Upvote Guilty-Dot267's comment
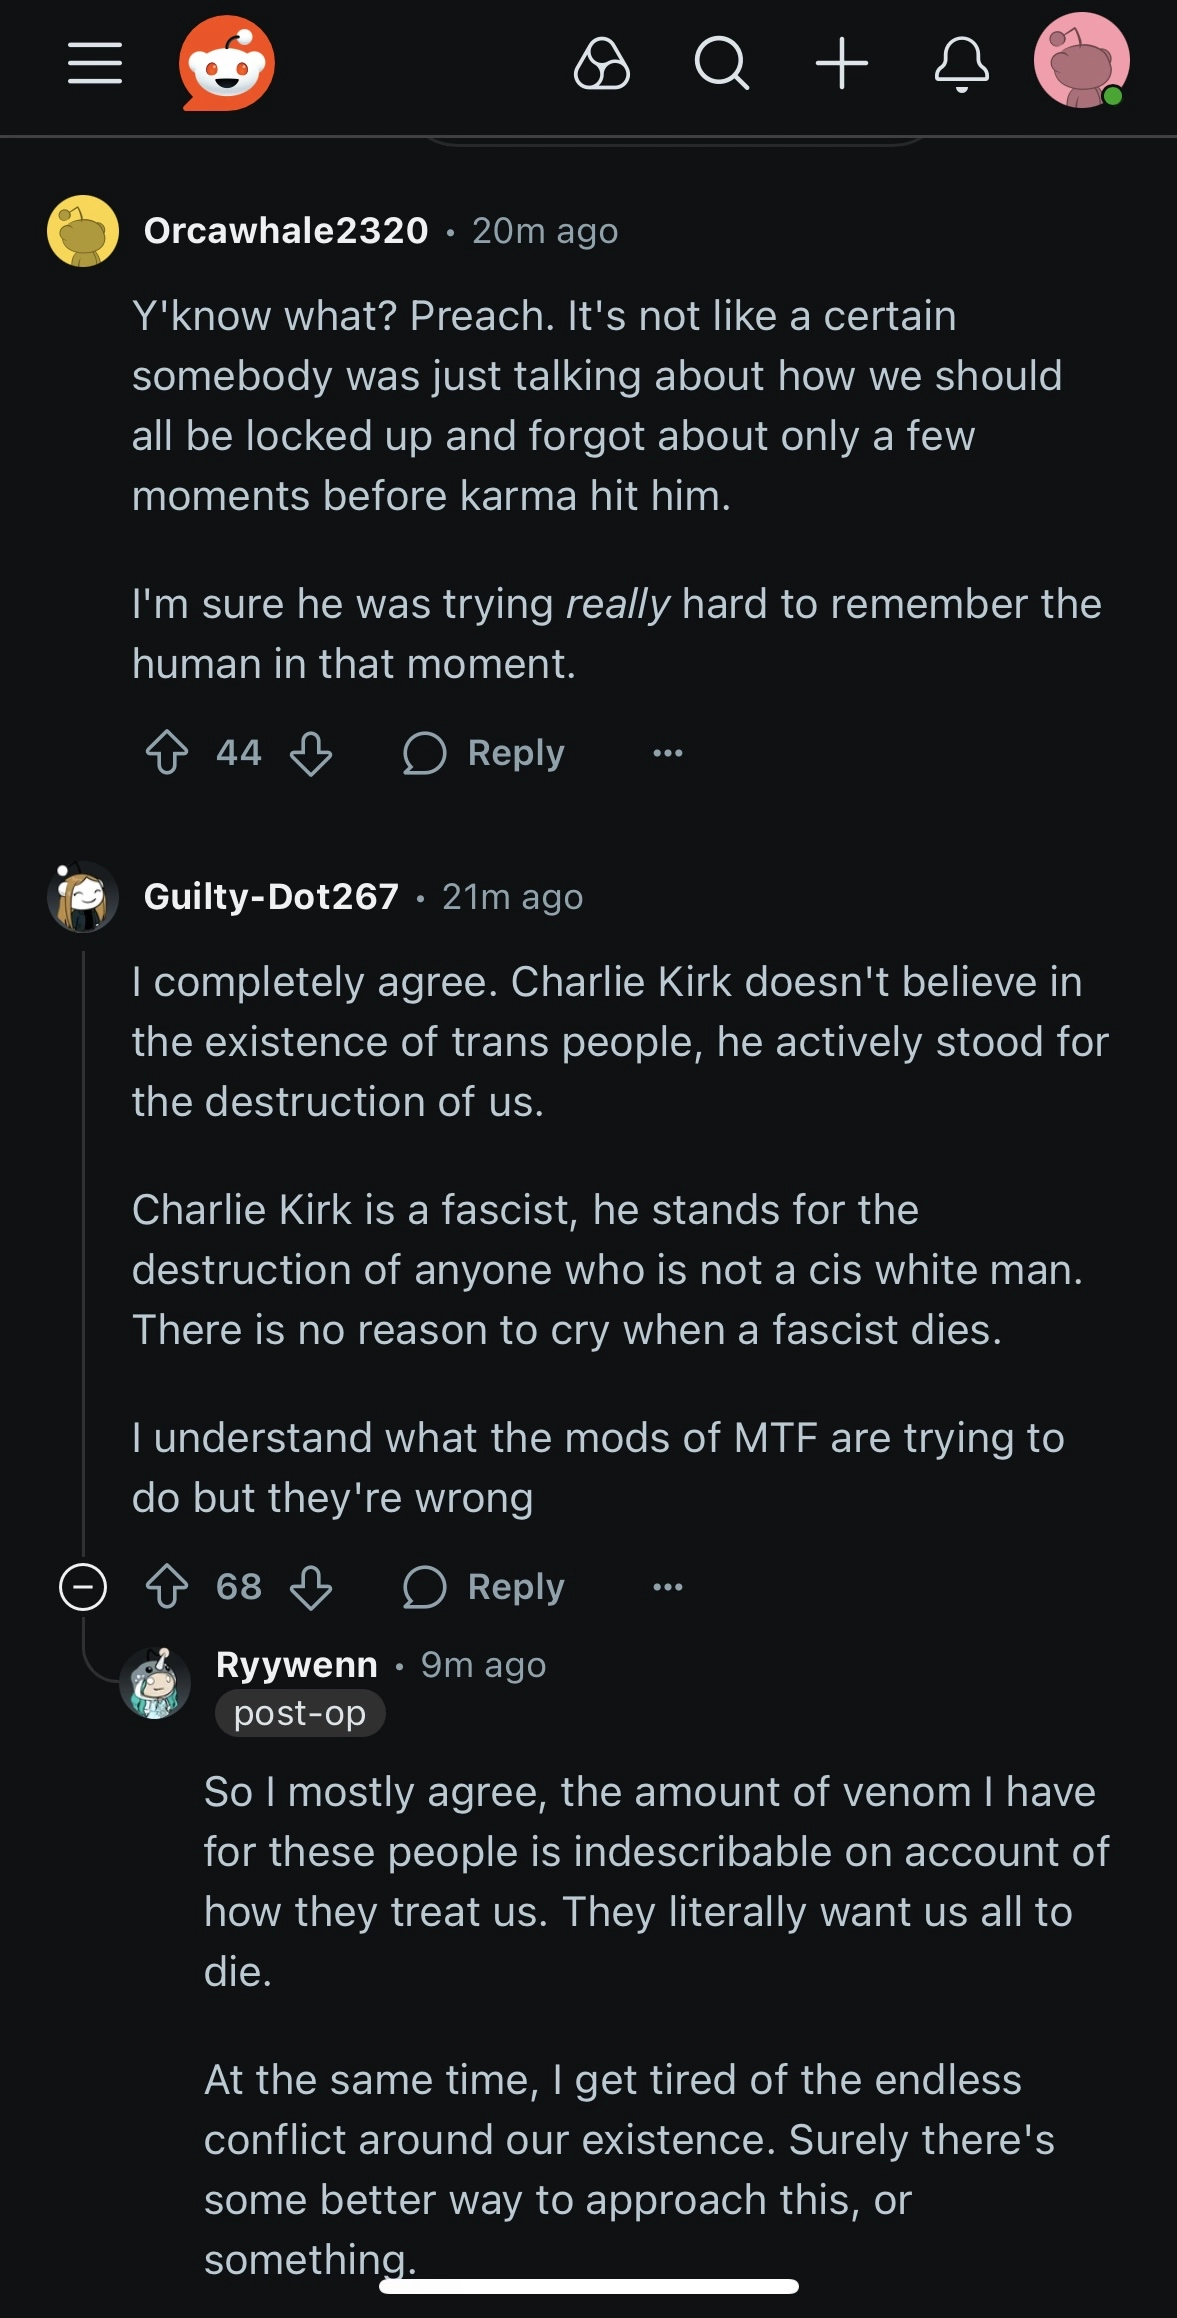1177x2318 pixels. [x=167, y=1587]
